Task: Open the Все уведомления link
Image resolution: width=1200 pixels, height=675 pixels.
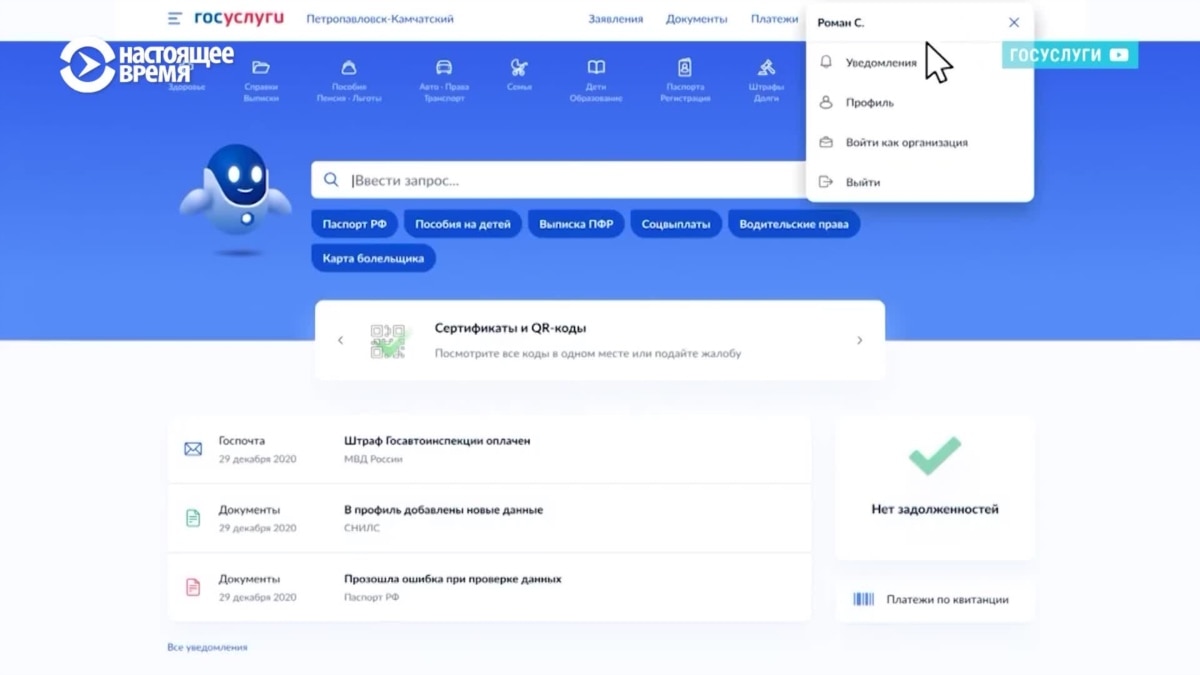Action: pos(207,647)
